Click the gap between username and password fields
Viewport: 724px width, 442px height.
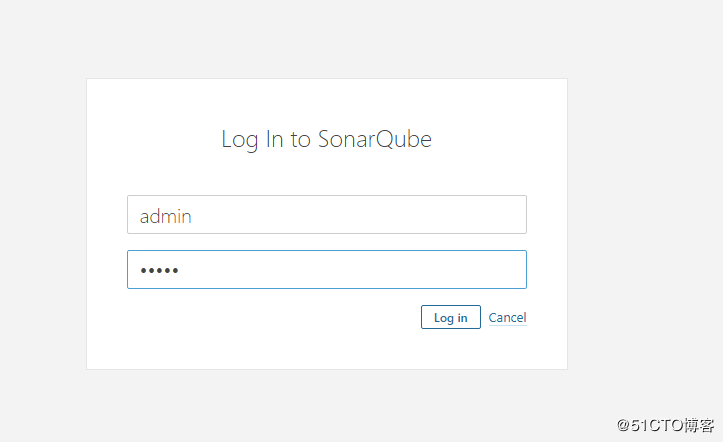coord(326,242)
